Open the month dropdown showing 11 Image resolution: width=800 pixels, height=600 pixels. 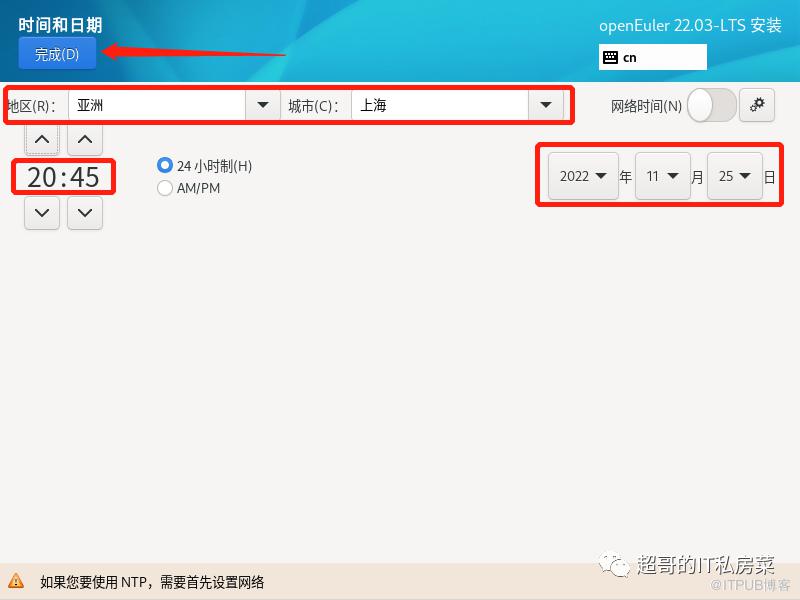662,176
